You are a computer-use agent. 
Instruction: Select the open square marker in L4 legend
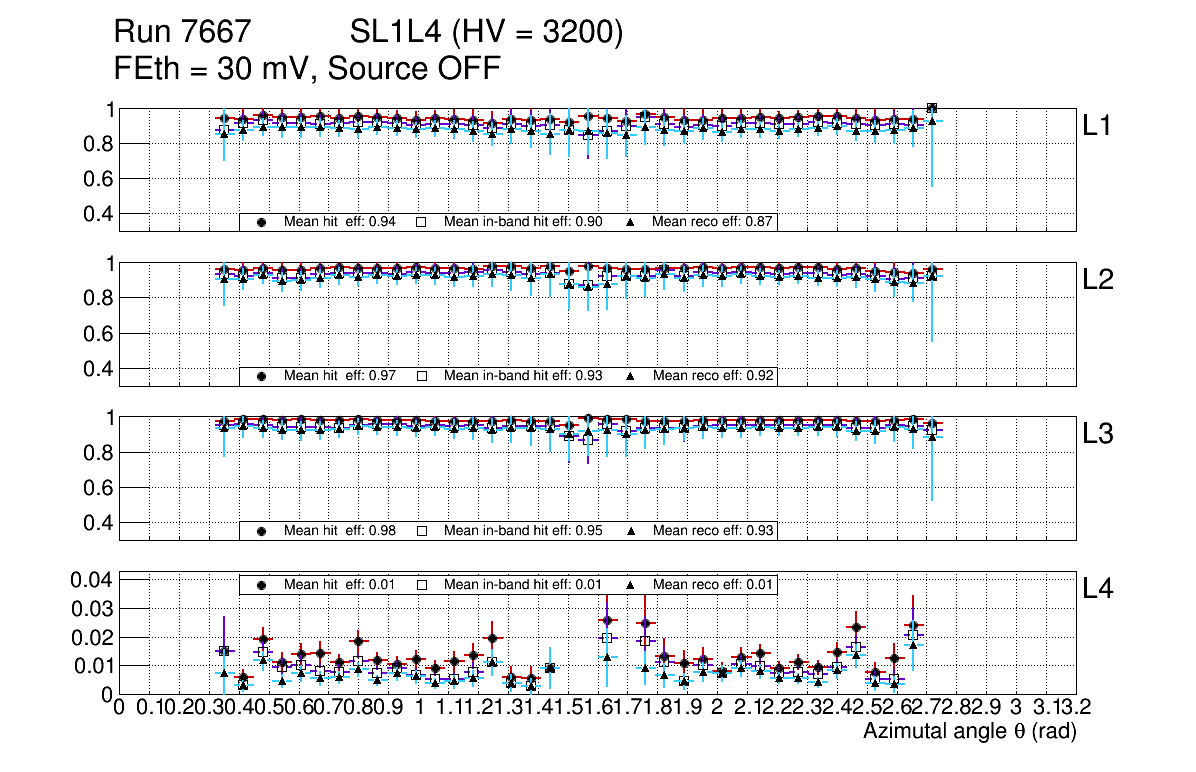(422, 584)
